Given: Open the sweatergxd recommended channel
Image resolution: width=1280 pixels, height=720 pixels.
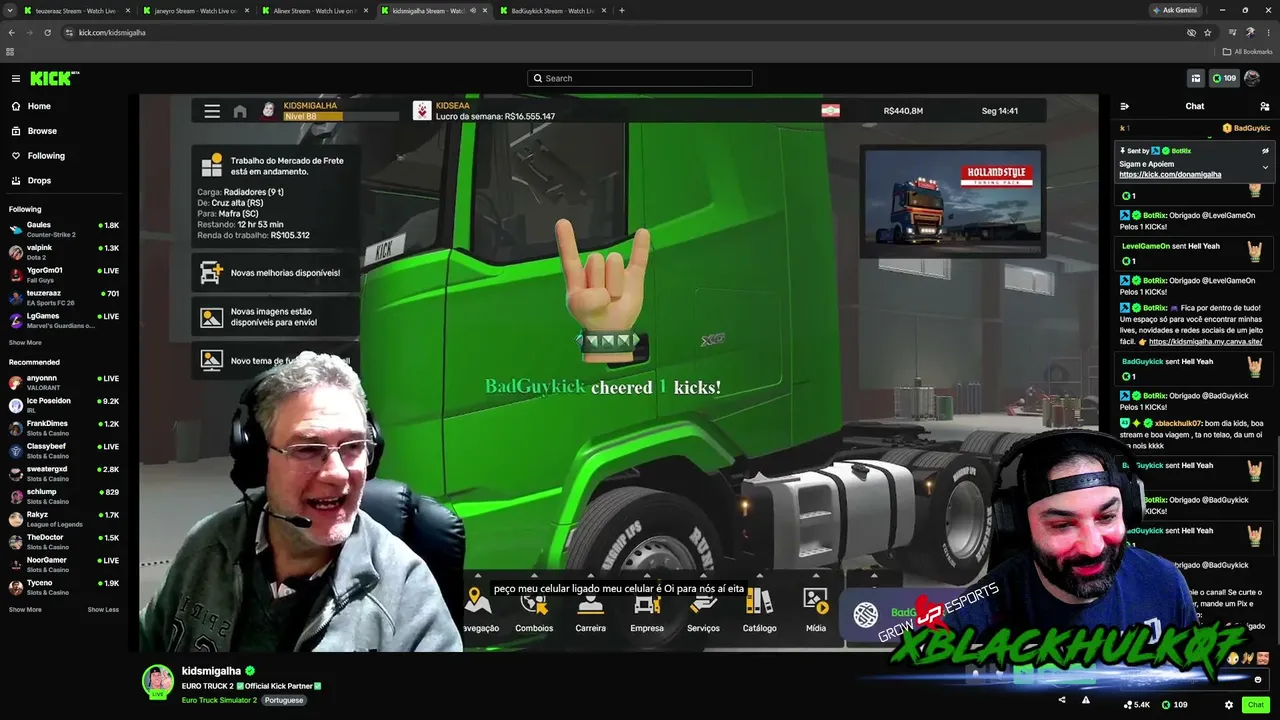Looking at the screenshot, I should [64, 474].
